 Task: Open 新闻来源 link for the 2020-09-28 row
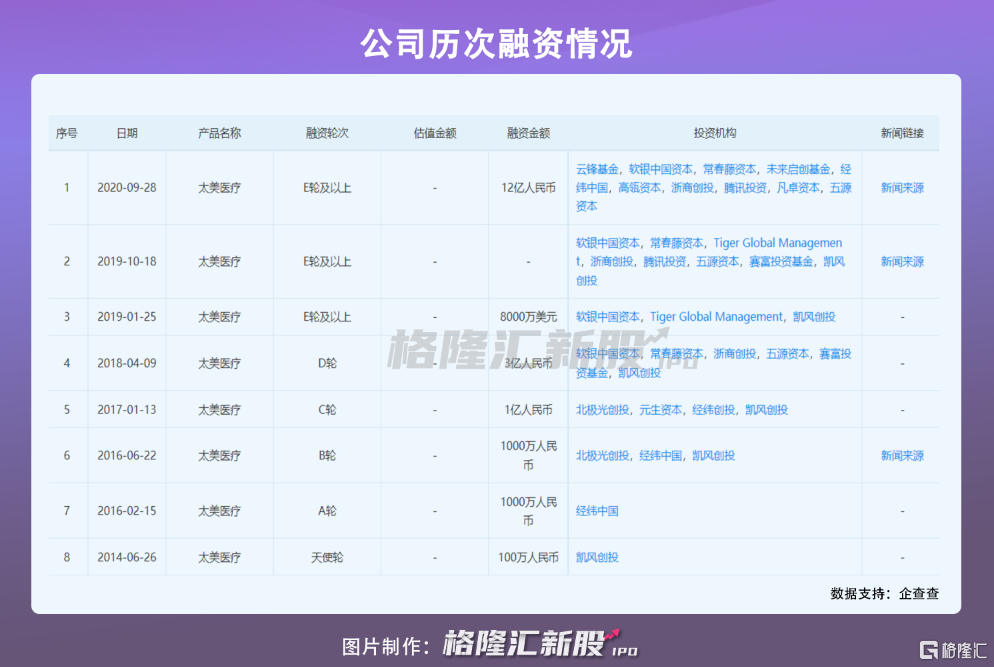pos(902,188)
